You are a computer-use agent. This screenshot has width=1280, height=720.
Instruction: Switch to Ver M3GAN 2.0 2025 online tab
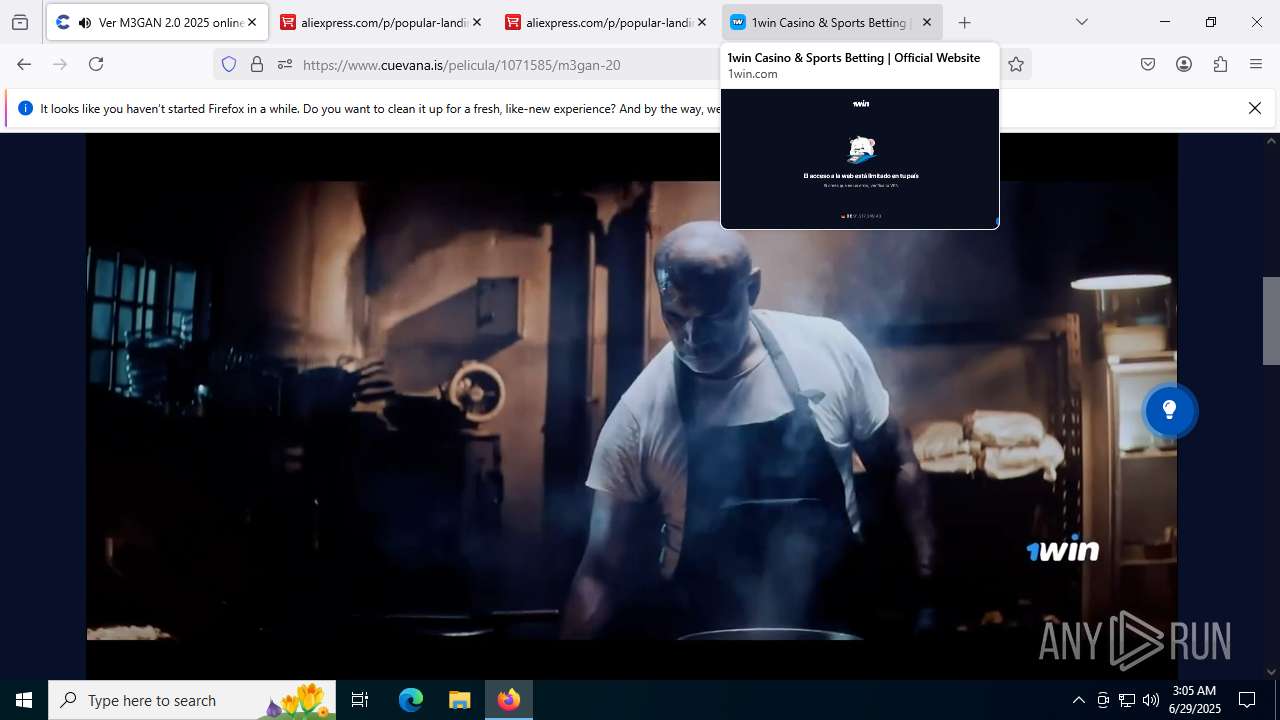pos(157,22)
